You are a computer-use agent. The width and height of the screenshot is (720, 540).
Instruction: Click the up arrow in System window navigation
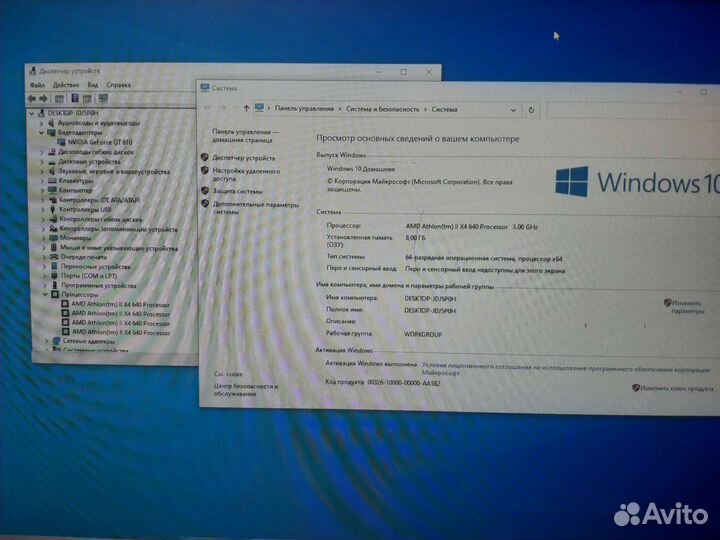tap(245, 108)
